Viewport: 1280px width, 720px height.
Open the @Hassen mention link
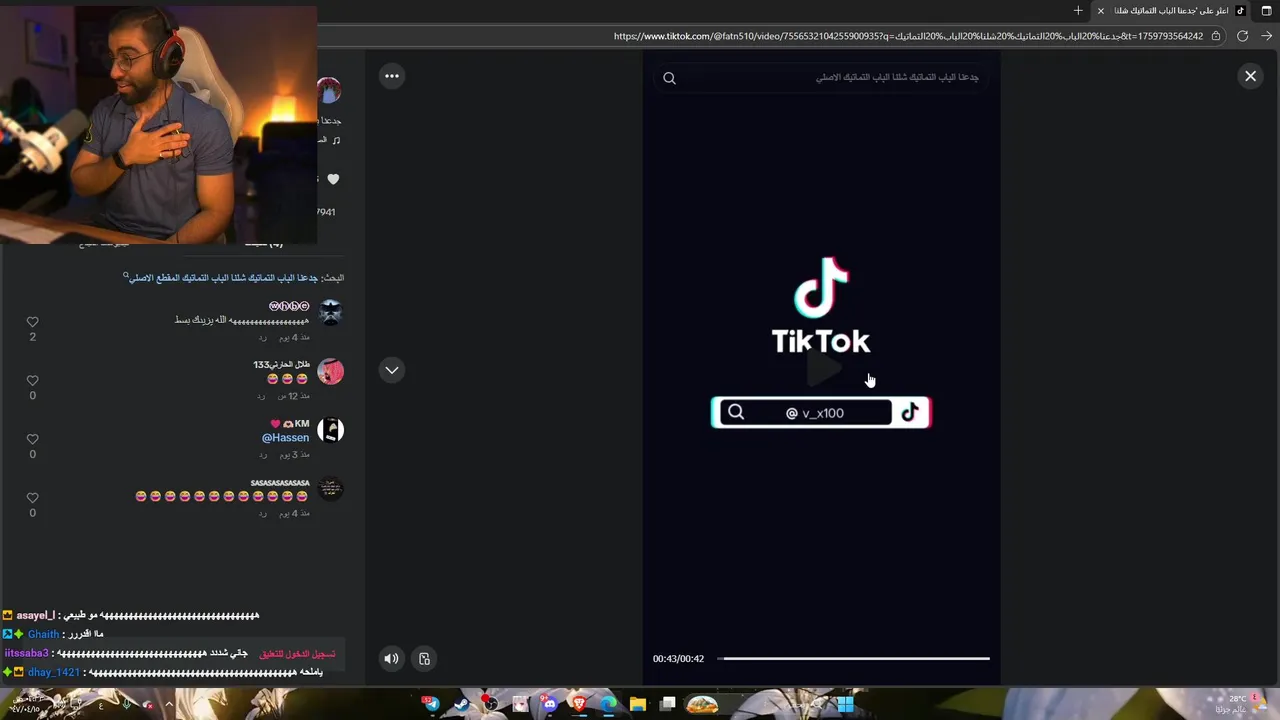pos(285,438)
